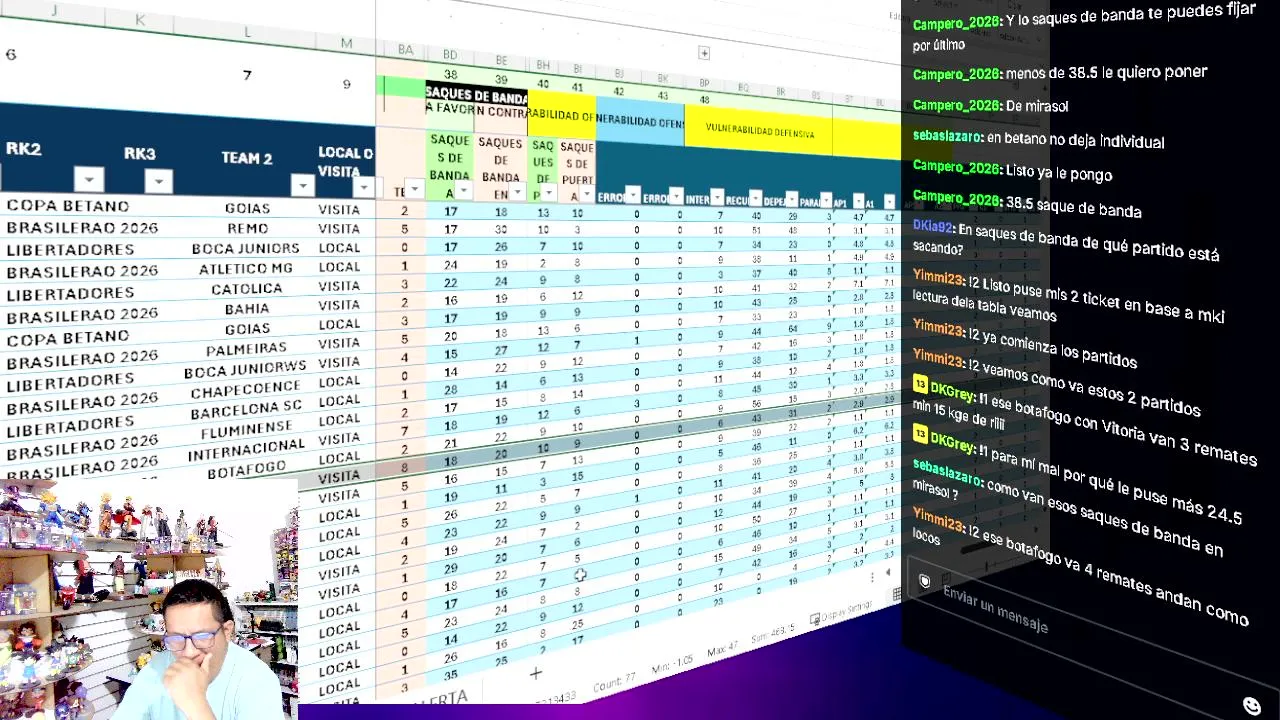The width and height of the screenshot is (1280, 720).
Task: Open the TEAM 2 filter dropdown
Action: tap(303, 185)
